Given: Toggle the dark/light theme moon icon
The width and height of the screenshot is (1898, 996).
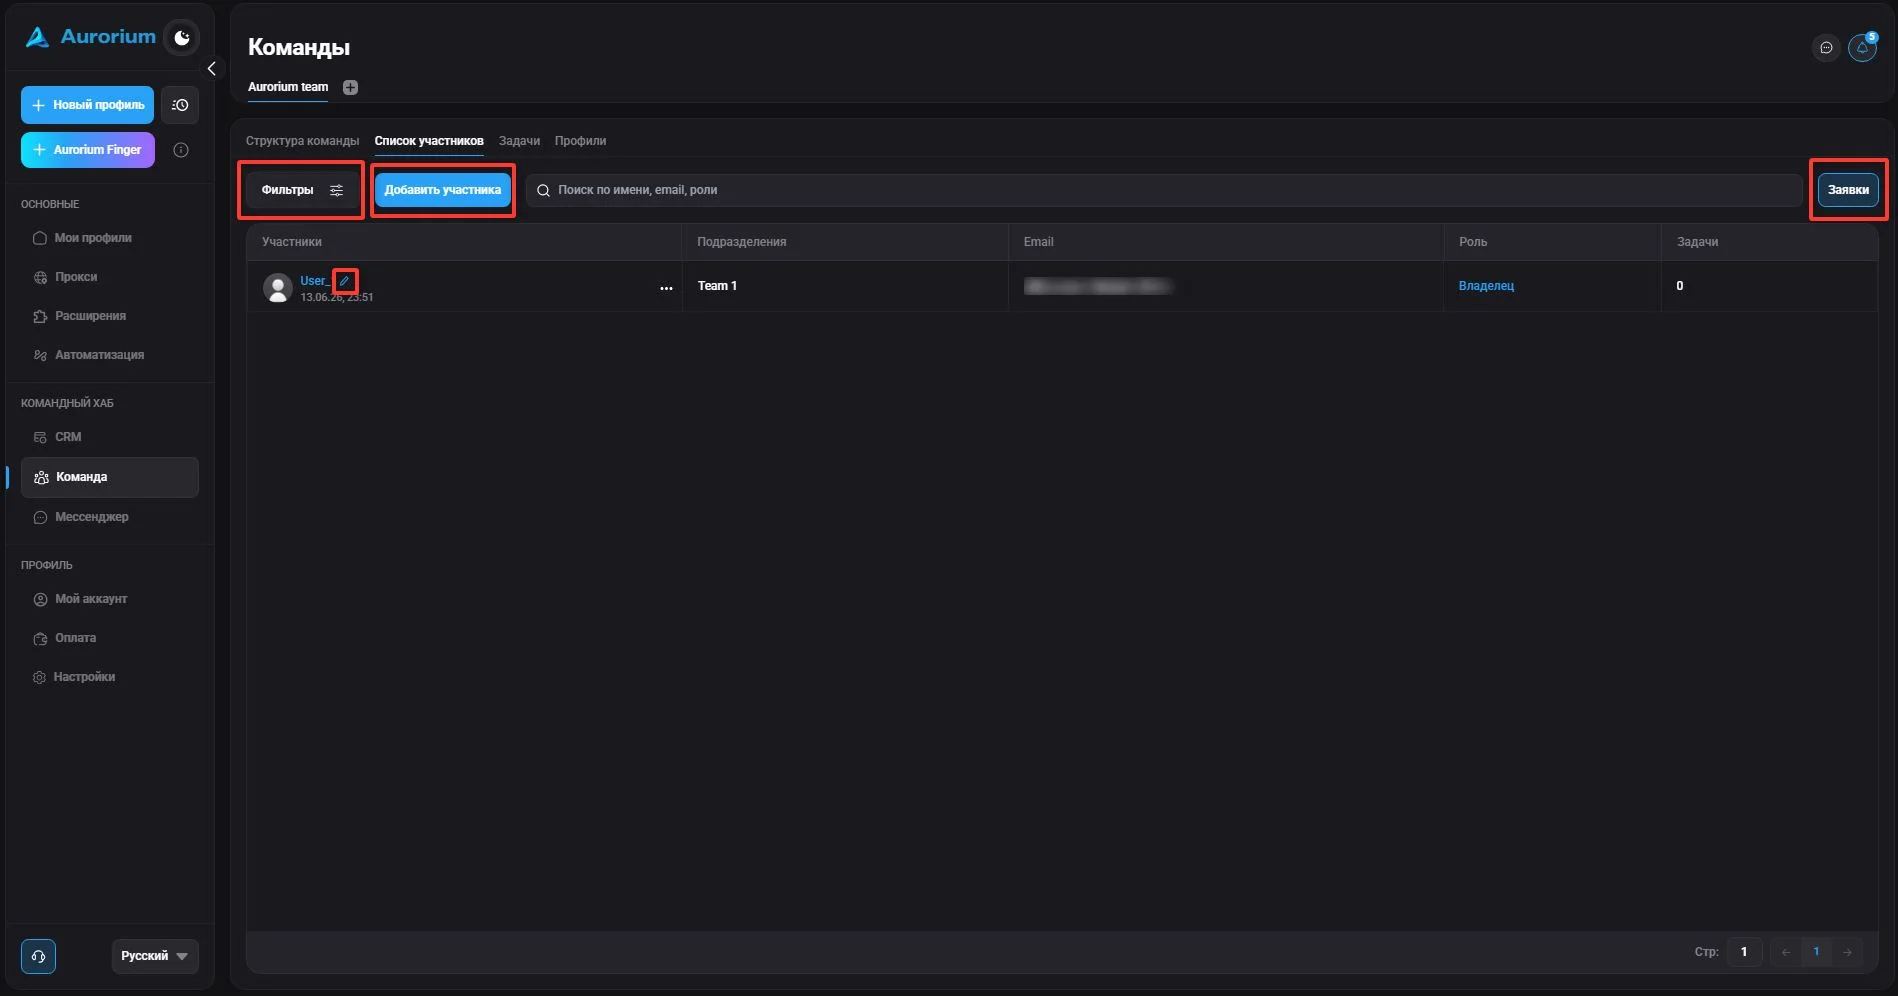Looking at the screenshot, I should pos(182,38).
